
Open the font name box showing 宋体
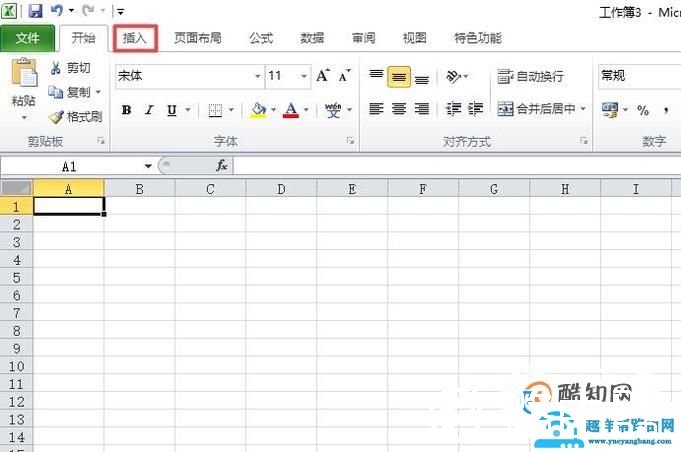[x=188, y=76]
